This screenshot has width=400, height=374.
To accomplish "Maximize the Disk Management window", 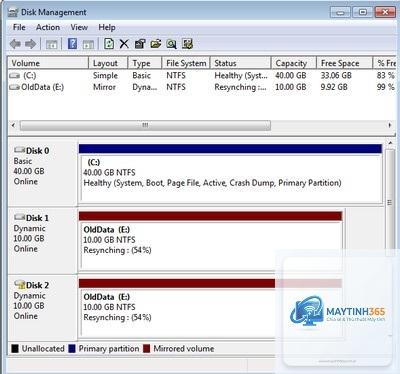I will pos(363,12).
